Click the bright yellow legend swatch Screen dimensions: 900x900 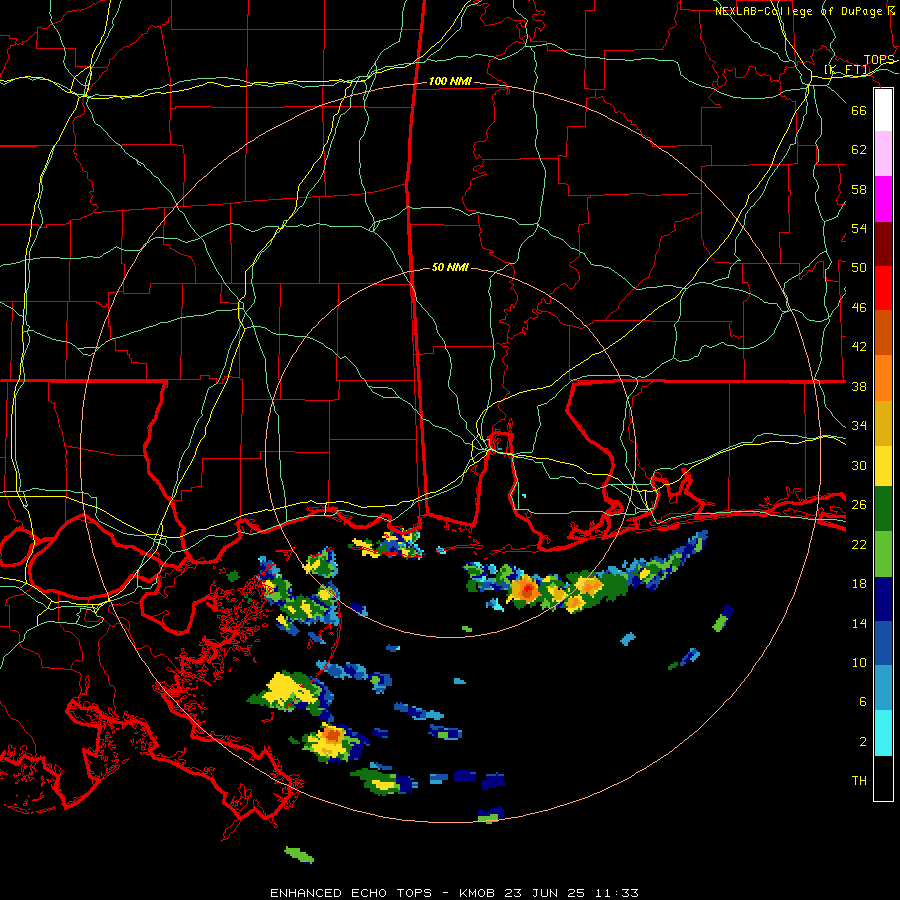[x=883, y=466]
